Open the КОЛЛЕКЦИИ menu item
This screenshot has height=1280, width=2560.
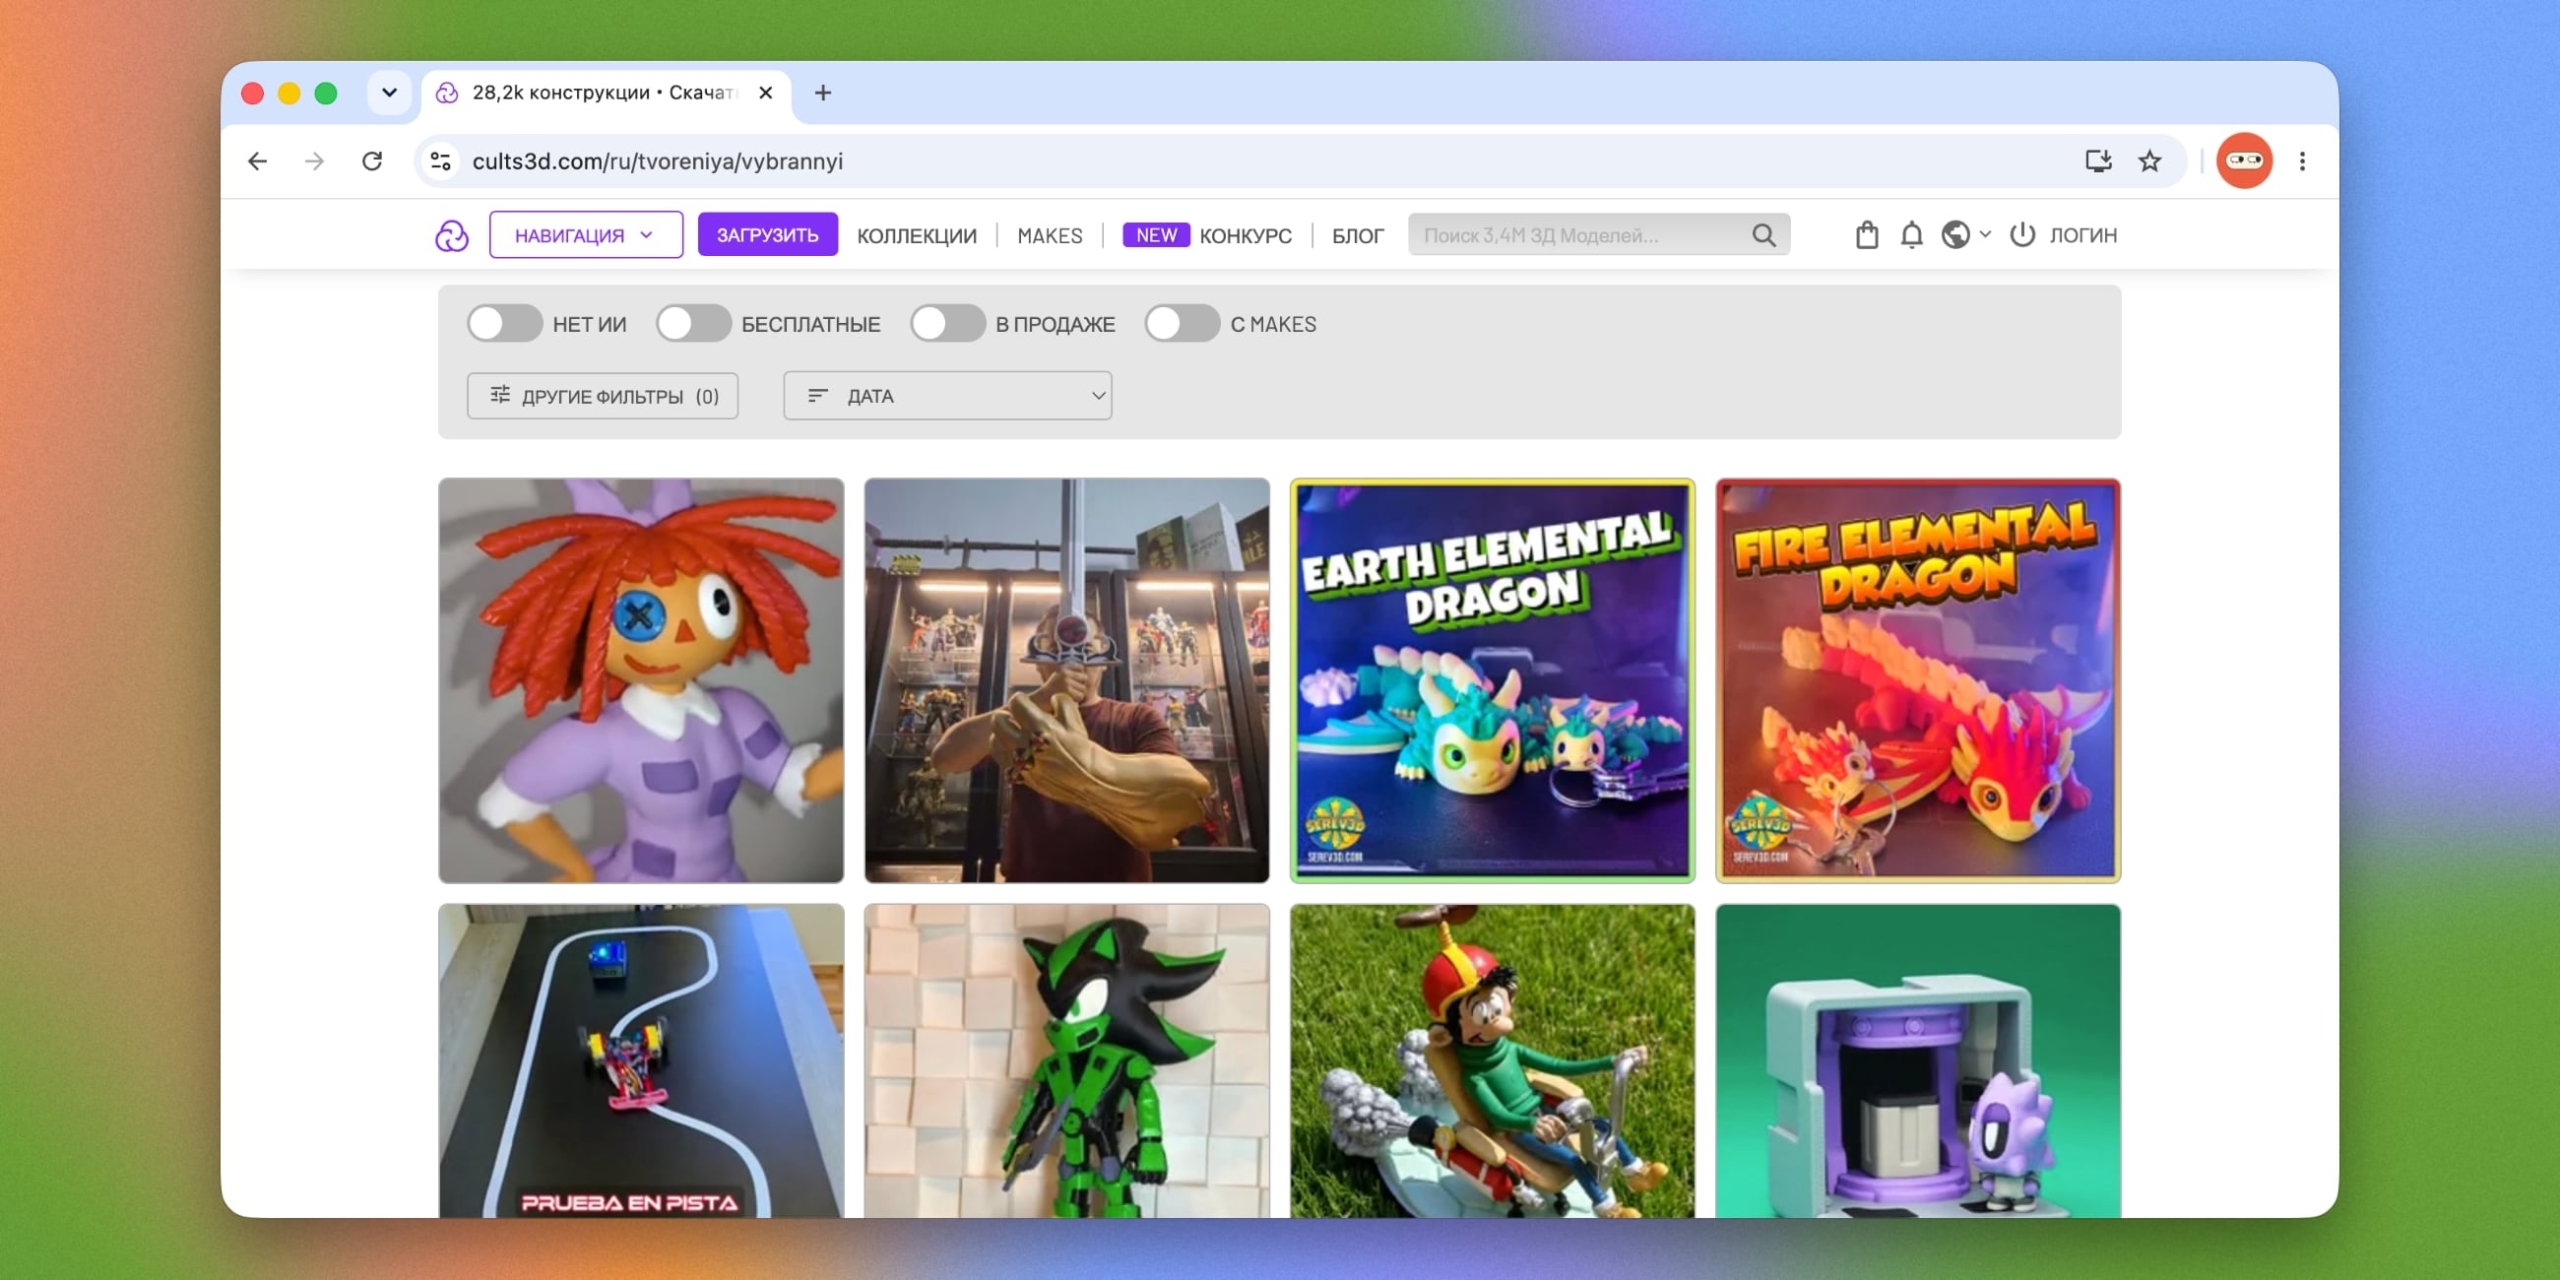(917, 236)
